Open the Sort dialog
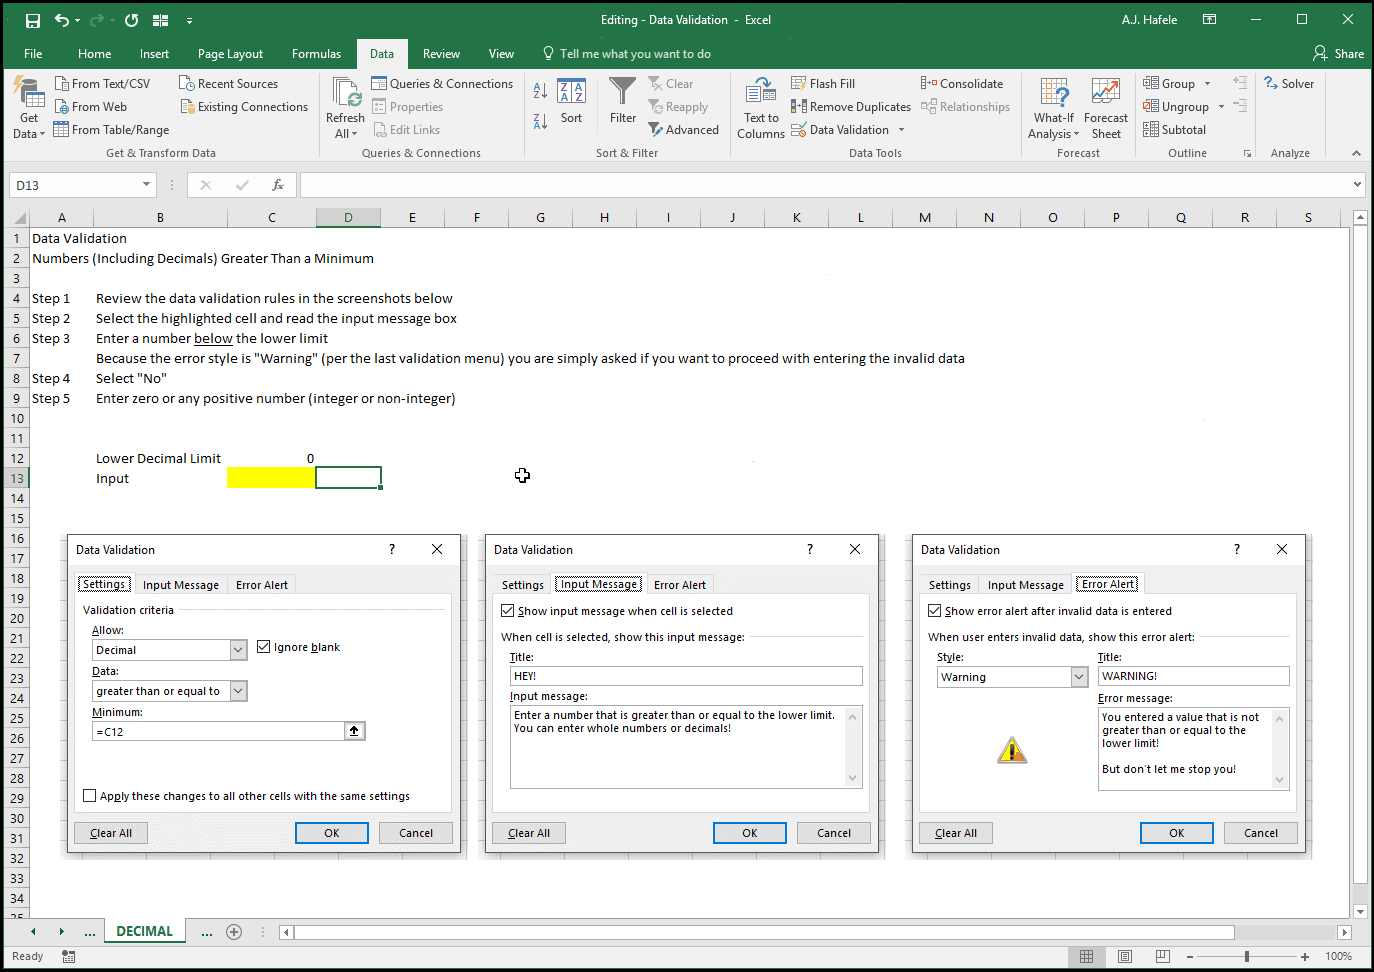Viewport: 1374px width, 972px height. (571, 102)
